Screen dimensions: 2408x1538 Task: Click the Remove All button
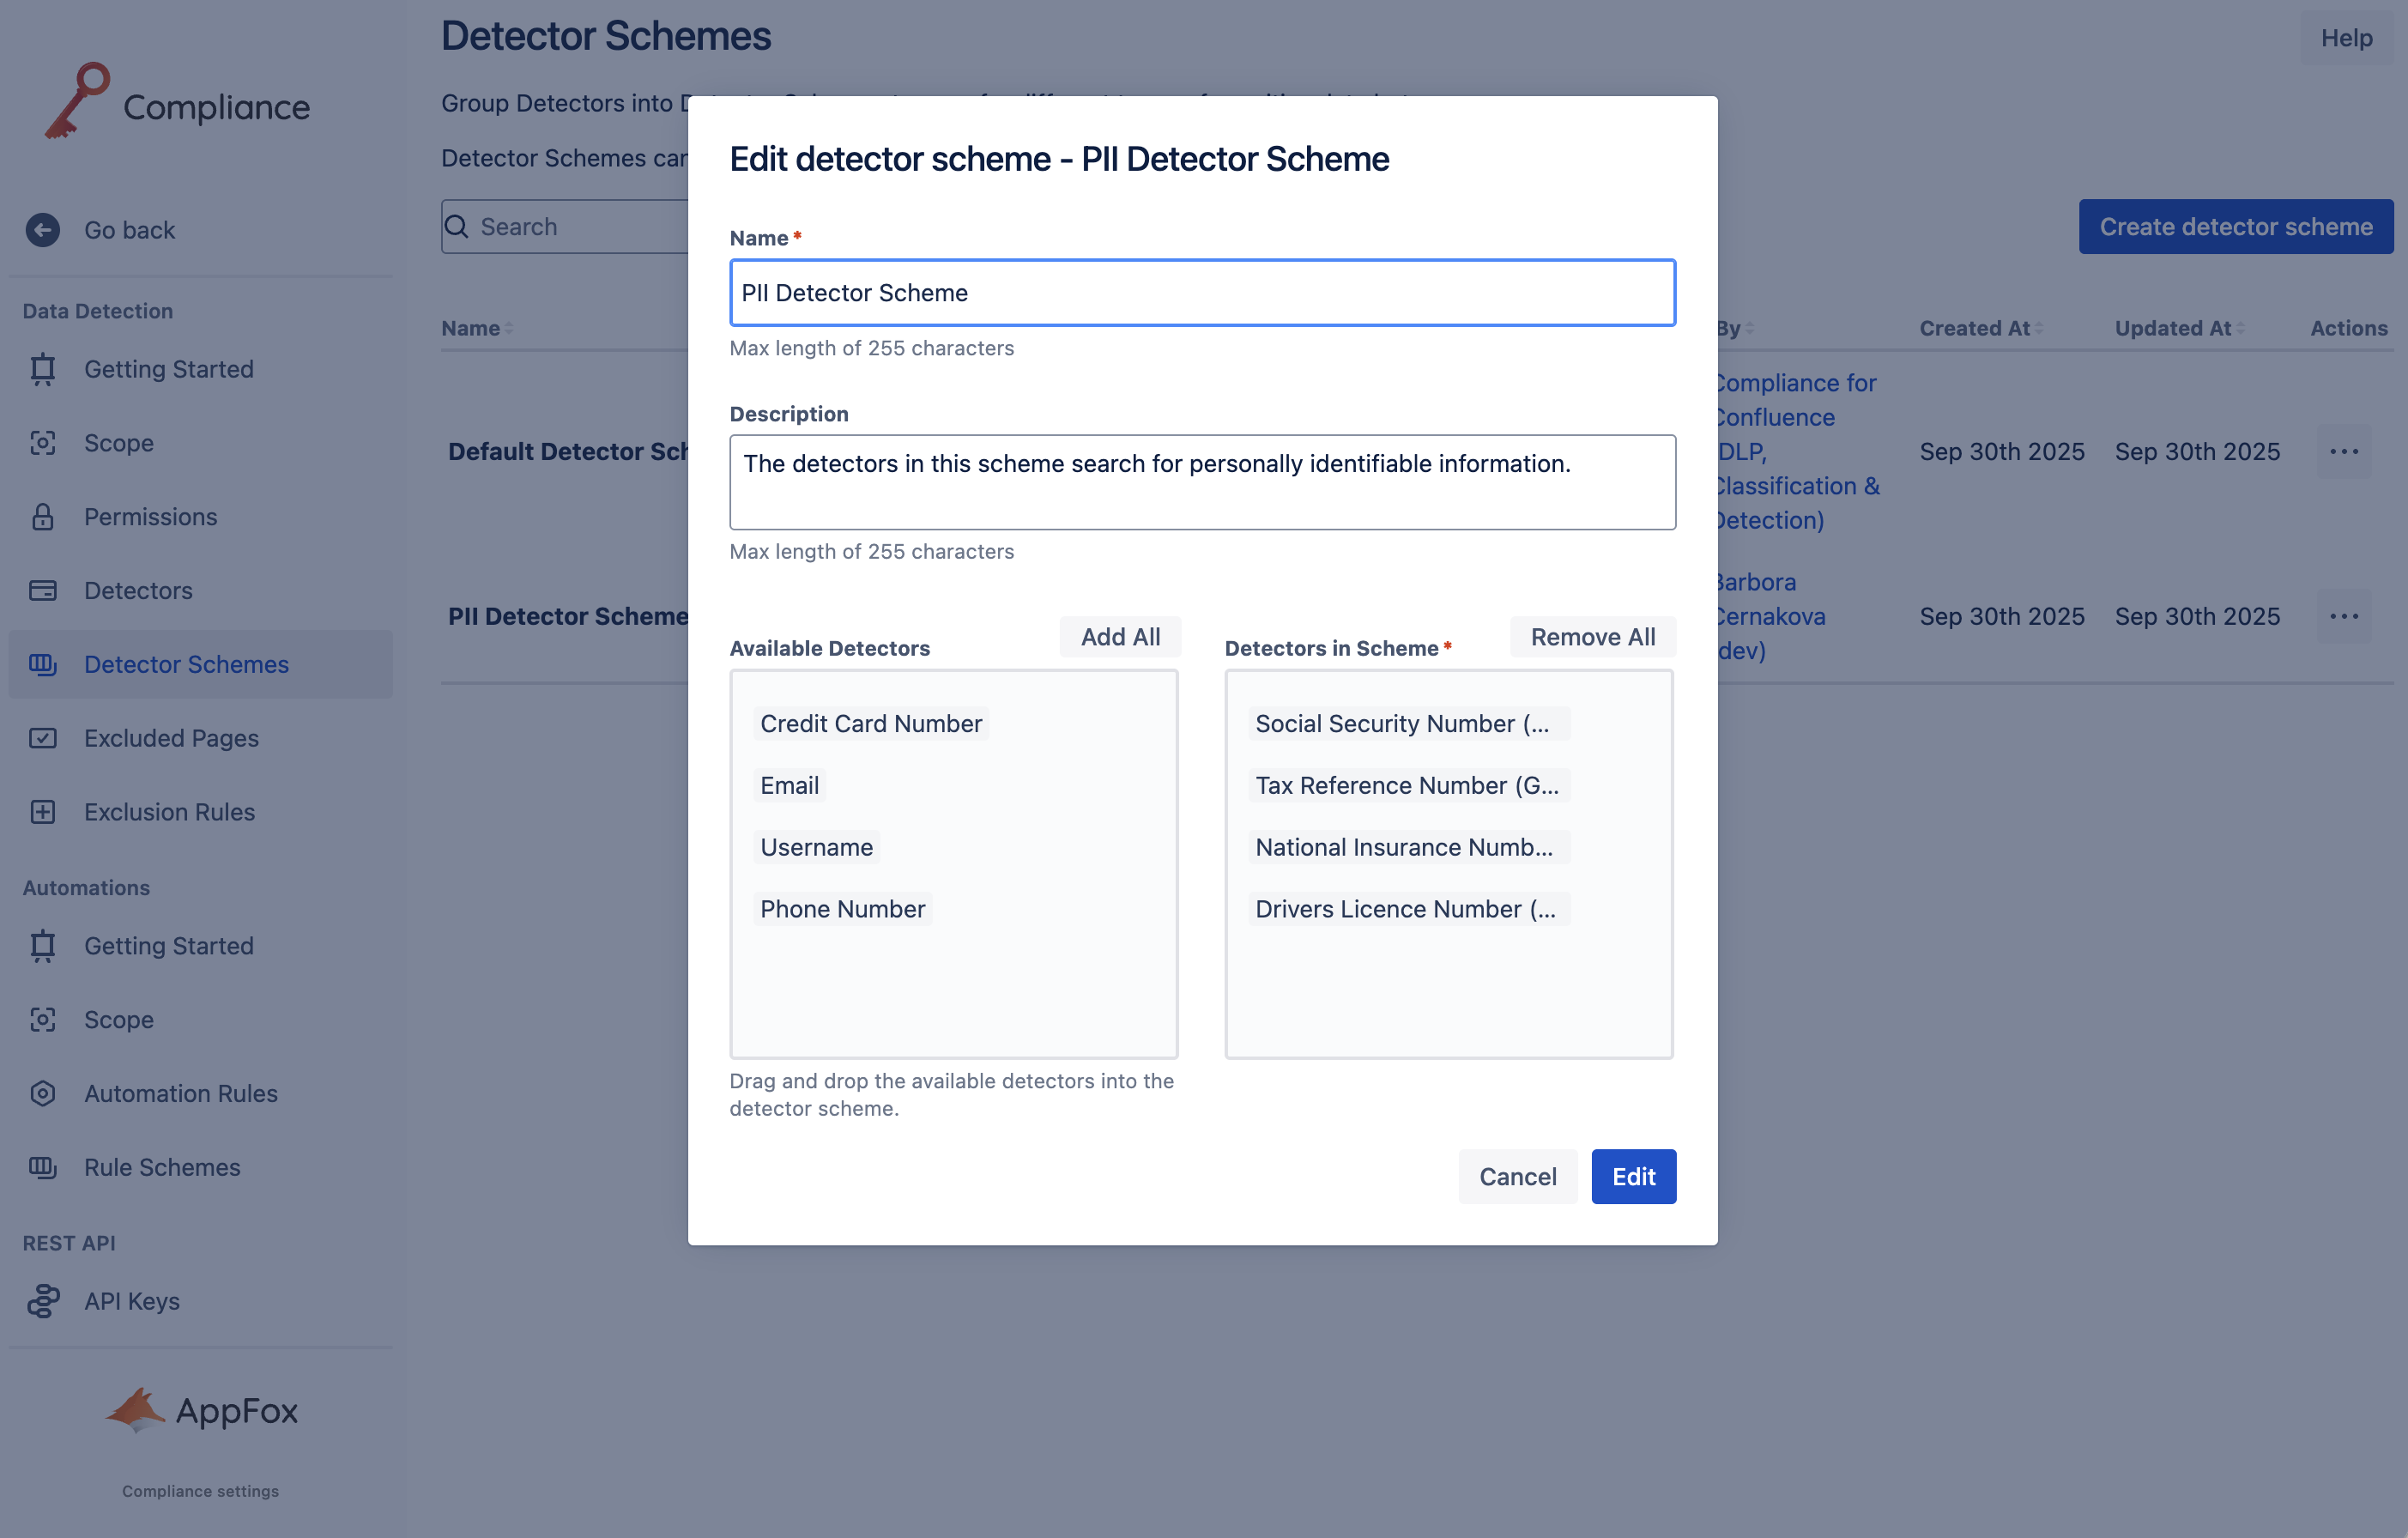coord(1592,637)
